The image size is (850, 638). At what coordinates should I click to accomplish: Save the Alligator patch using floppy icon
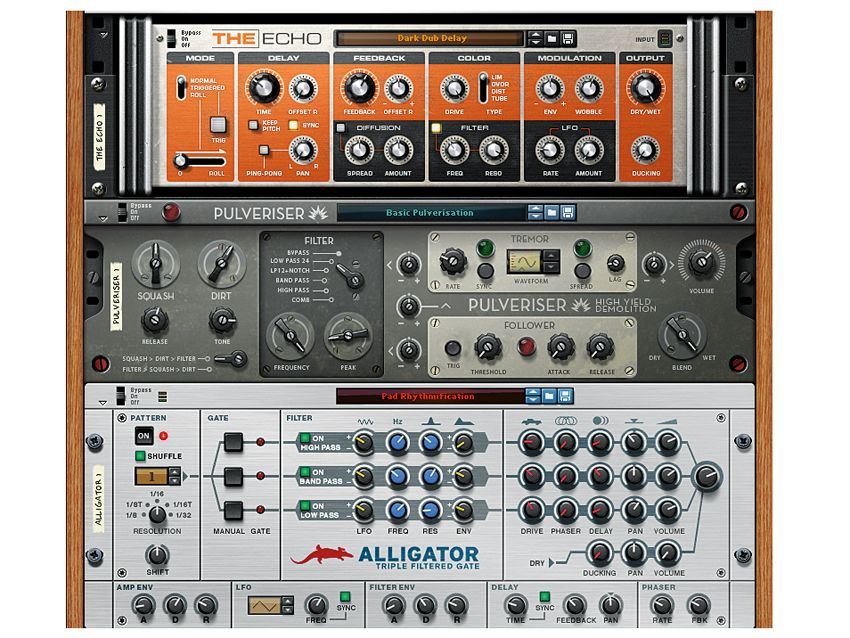coord(565,396)
